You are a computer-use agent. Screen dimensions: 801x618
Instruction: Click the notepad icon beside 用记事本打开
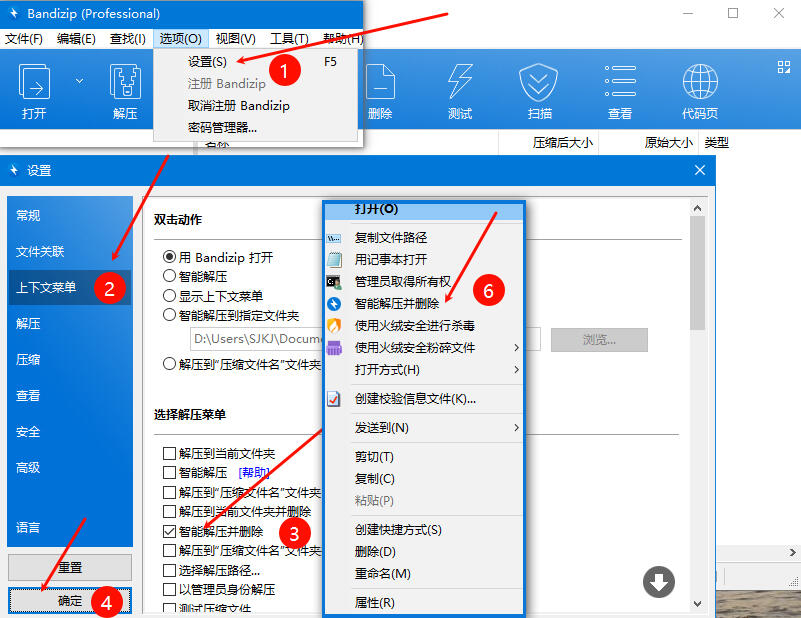click(334, 259)
